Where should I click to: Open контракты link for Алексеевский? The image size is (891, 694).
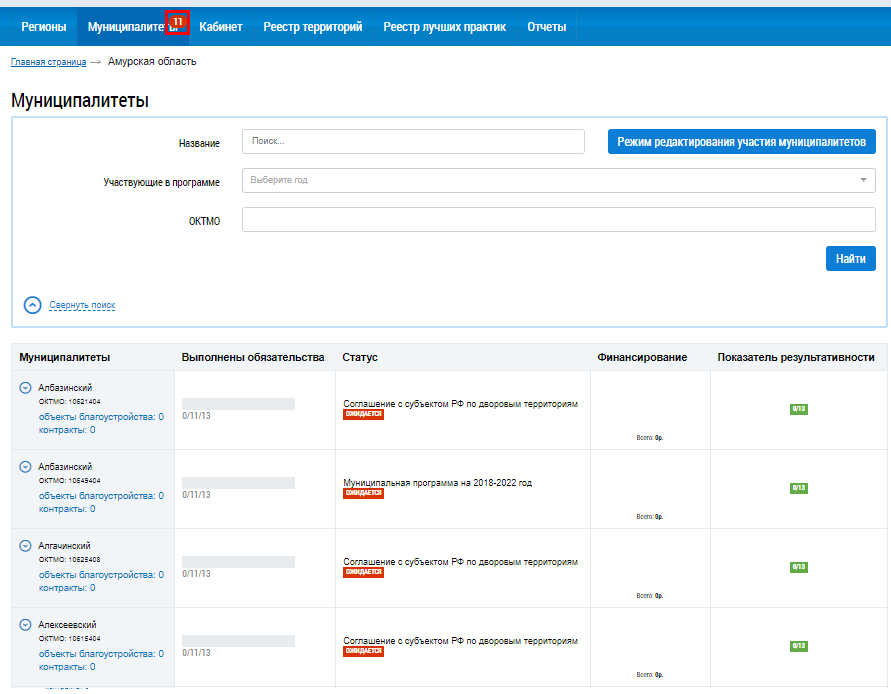pos(67,667)
